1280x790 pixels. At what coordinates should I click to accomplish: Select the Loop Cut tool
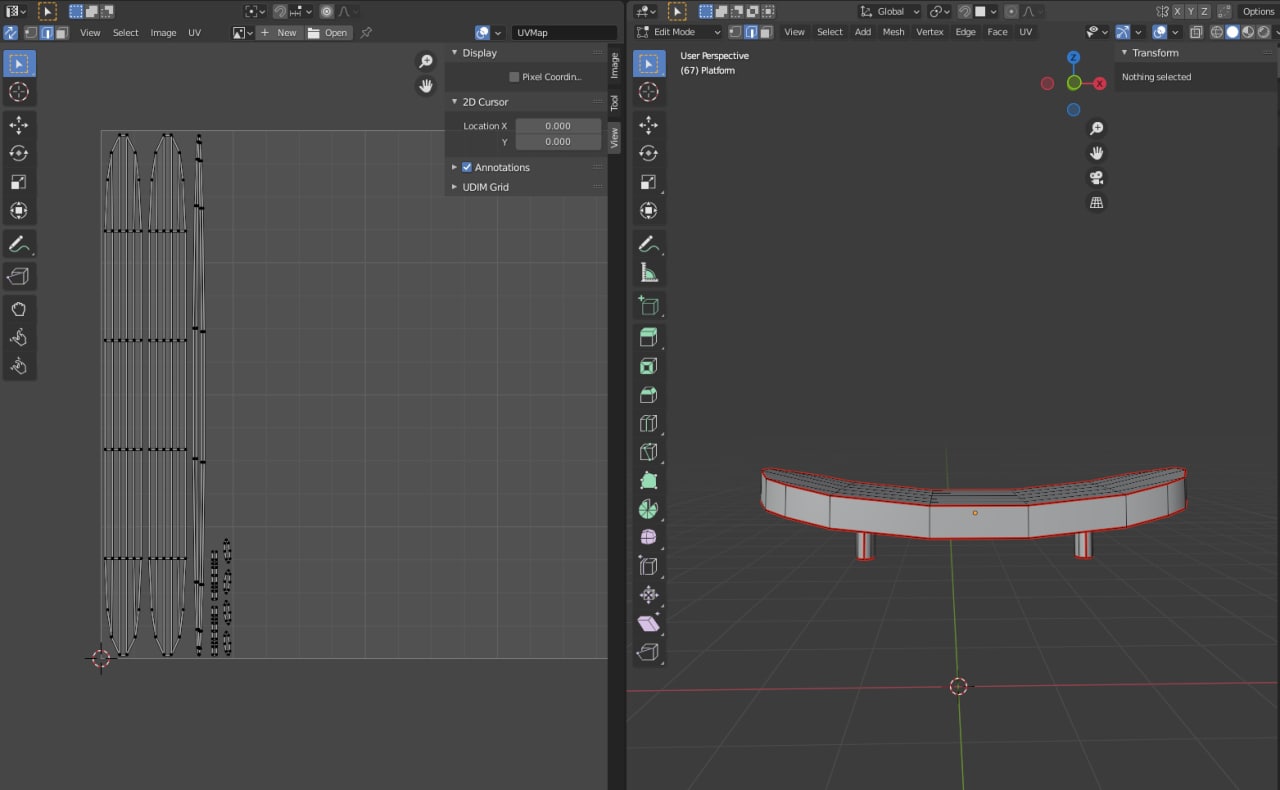648,424
